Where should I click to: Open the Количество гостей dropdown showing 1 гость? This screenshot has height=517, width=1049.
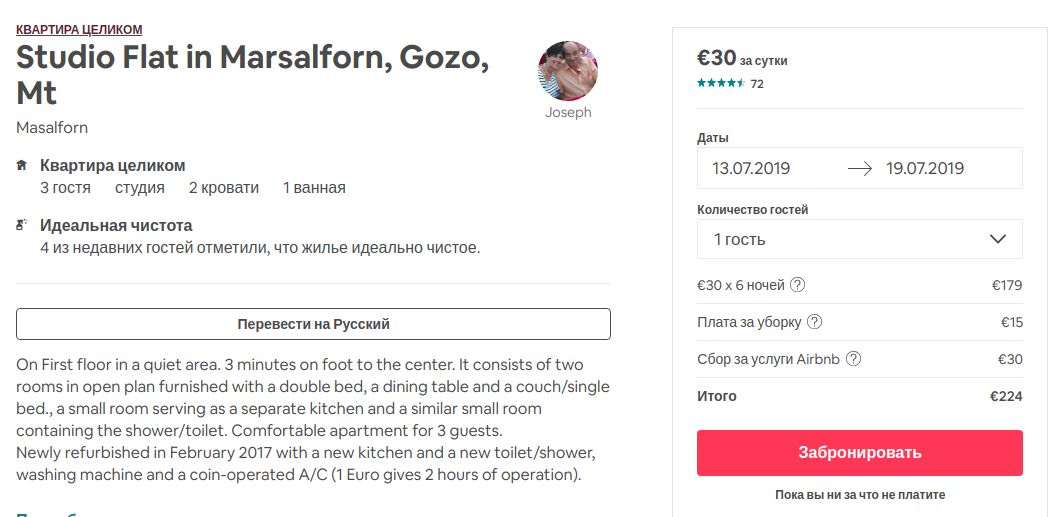859,239
